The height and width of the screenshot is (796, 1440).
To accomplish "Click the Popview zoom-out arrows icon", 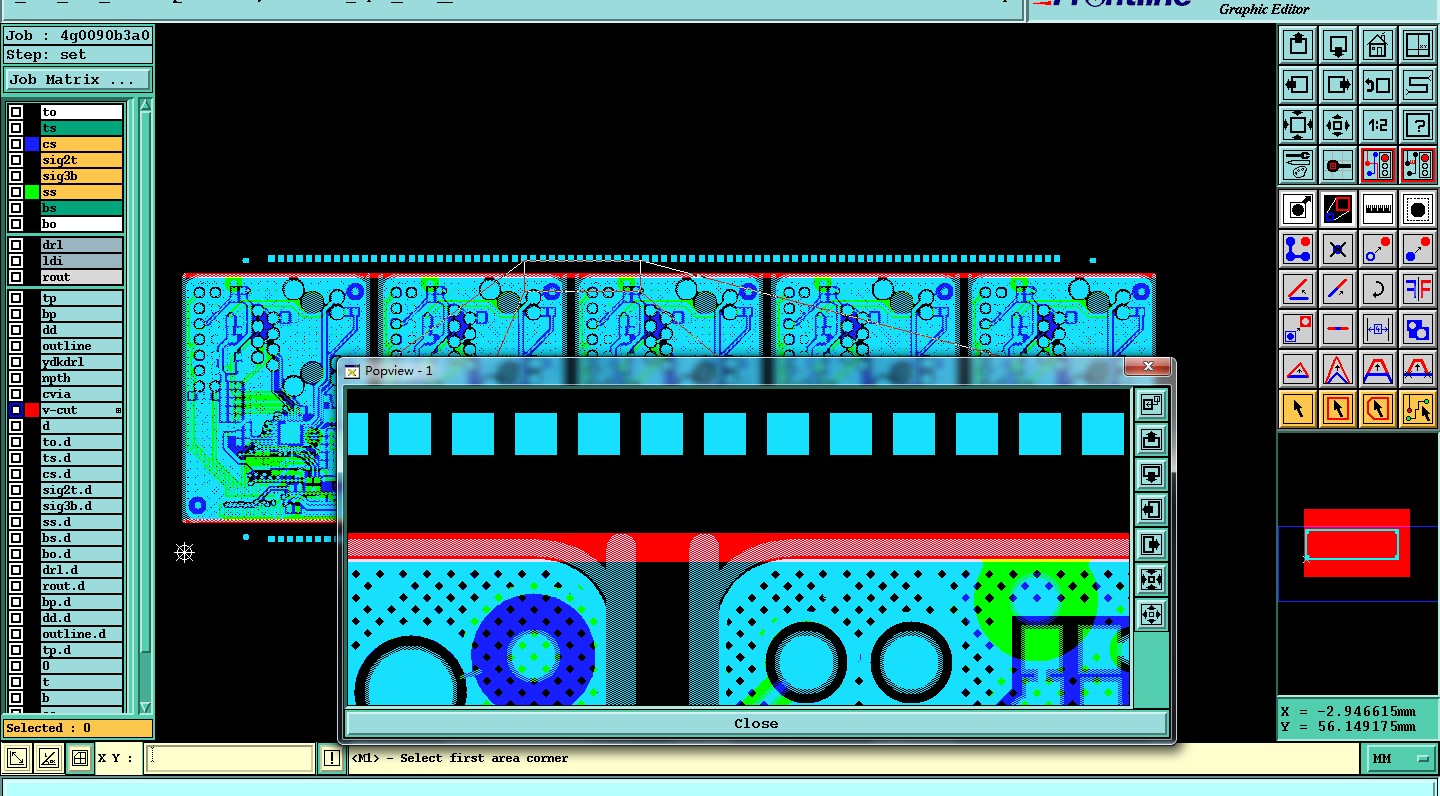I will [x=1151, y=614].
